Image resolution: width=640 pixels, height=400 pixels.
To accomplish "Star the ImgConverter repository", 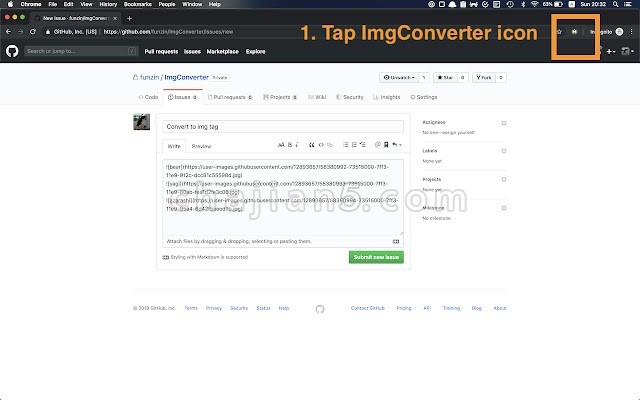I will 445,78.
